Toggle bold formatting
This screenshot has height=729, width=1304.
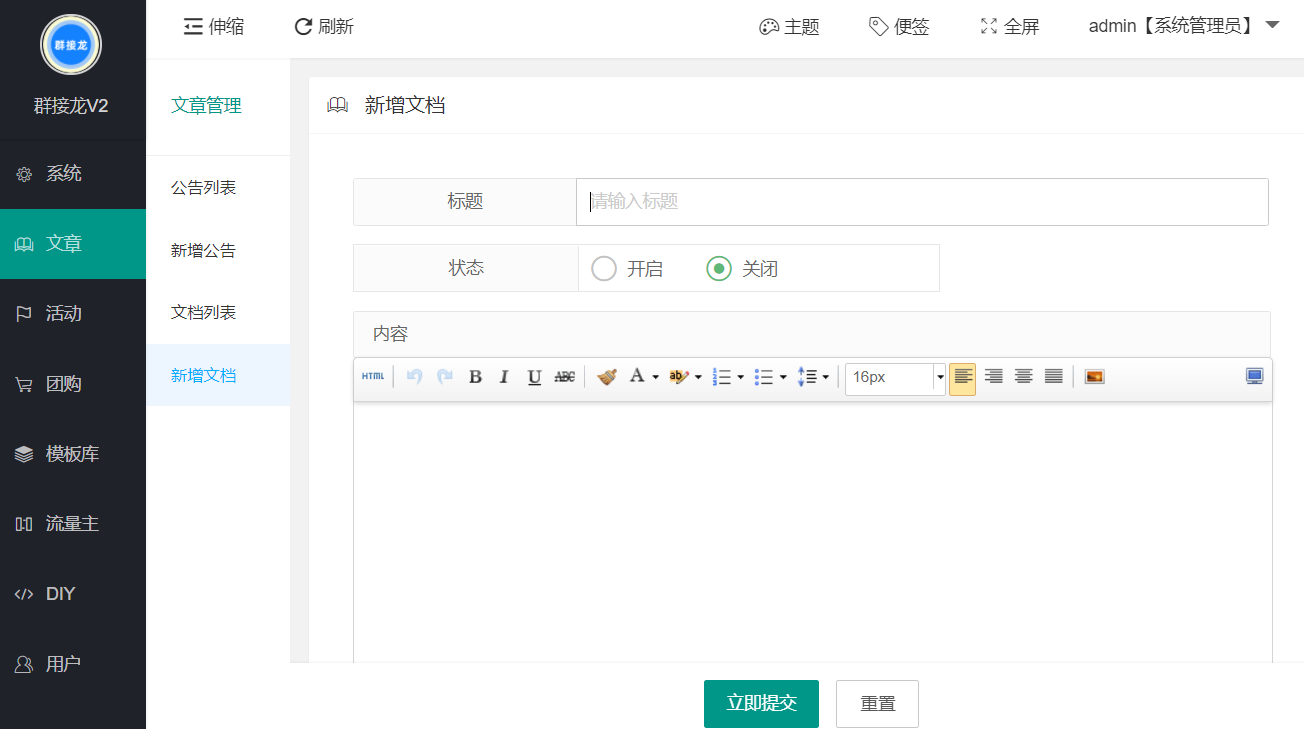coord(475,377)
